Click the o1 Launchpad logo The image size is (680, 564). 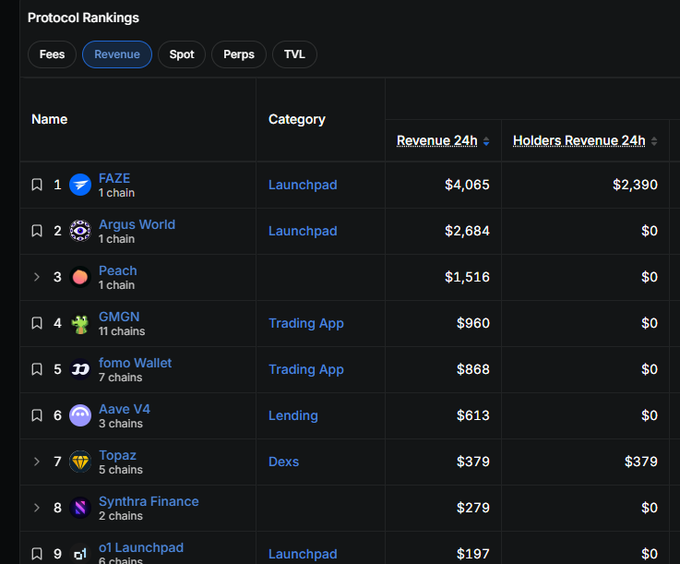(x=80, y=554)
